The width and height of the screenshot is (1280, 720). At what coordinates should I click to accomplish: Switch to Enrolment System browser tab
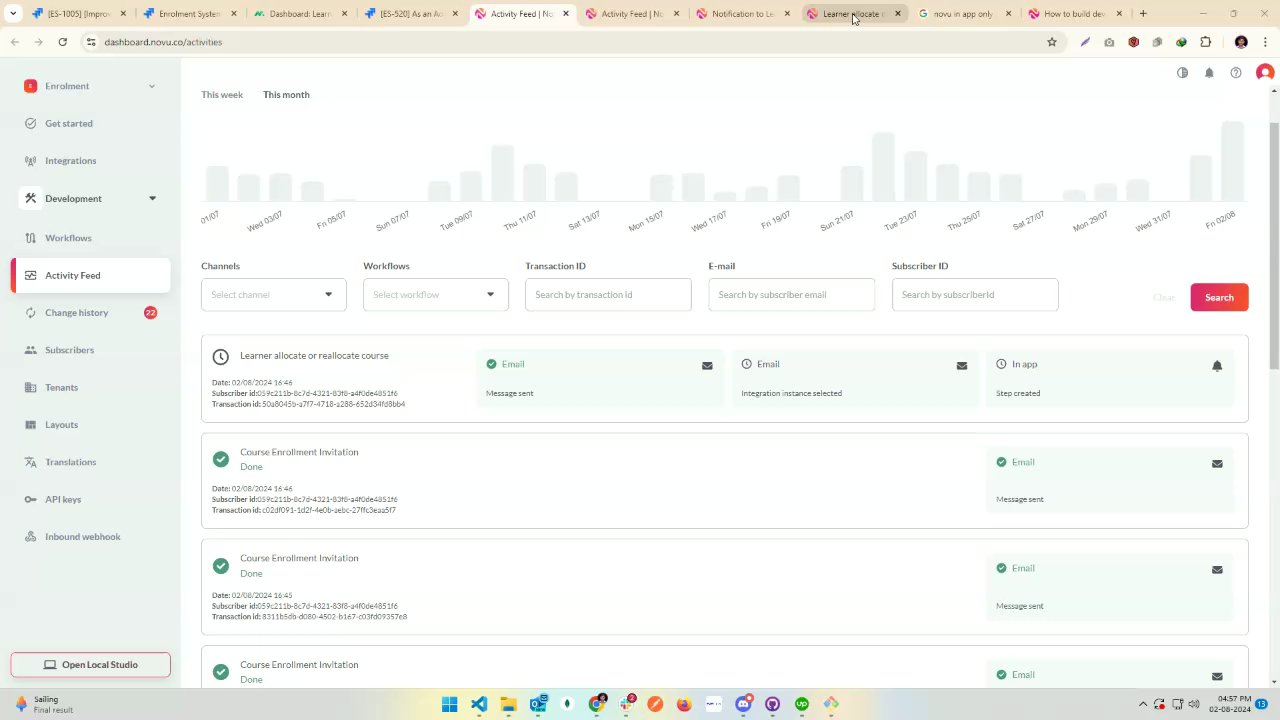(189, 14)
